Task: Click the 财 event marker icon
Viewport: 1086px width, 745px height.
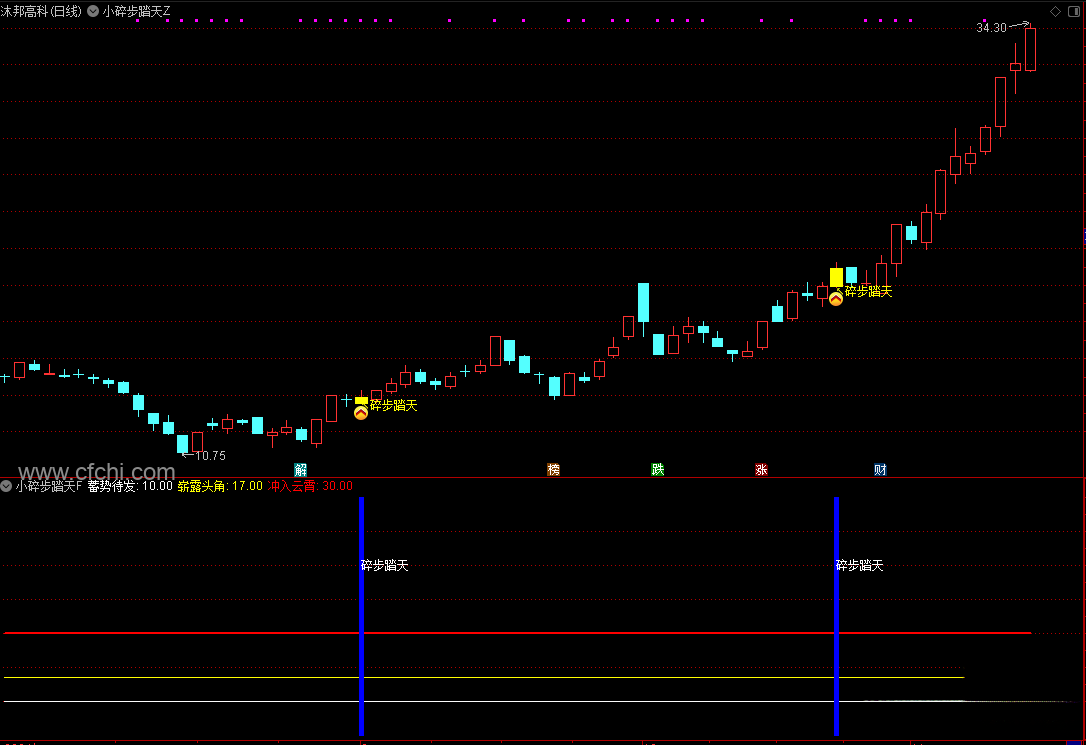Action: [880, 469]
